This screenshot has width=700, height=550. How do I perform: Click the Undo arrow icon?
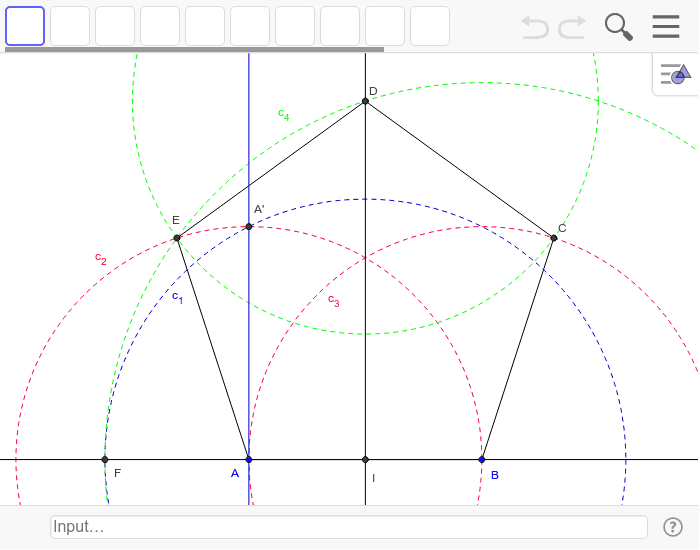pos(535,27)
